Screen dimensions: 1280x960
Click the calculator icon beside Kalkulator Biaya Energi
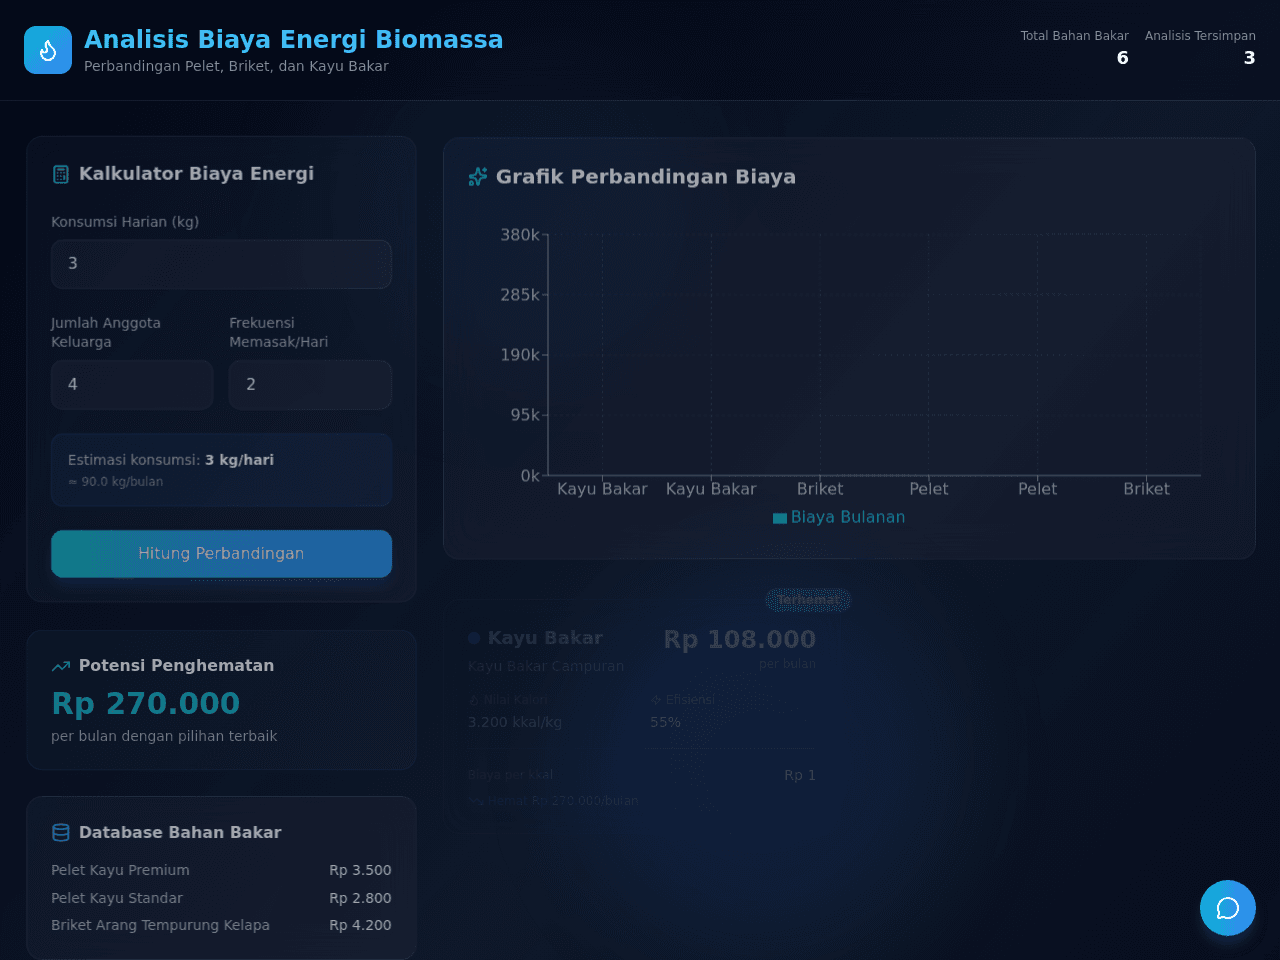tap(61, 174)
